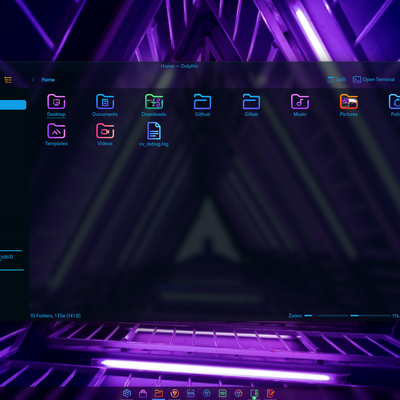Click the Open Terminal button

(374, 80)
